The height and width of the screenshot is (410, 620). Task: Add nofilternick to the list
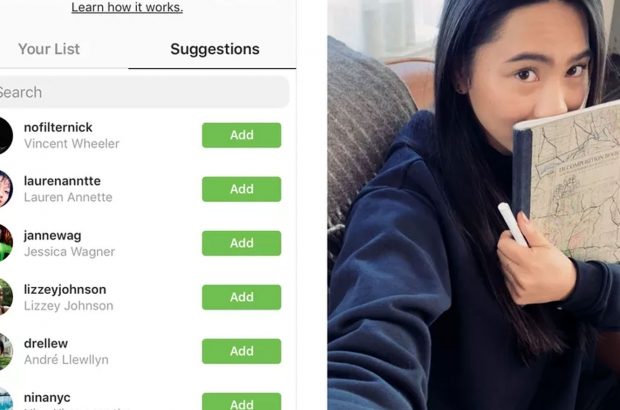click(x=242, y=135)
